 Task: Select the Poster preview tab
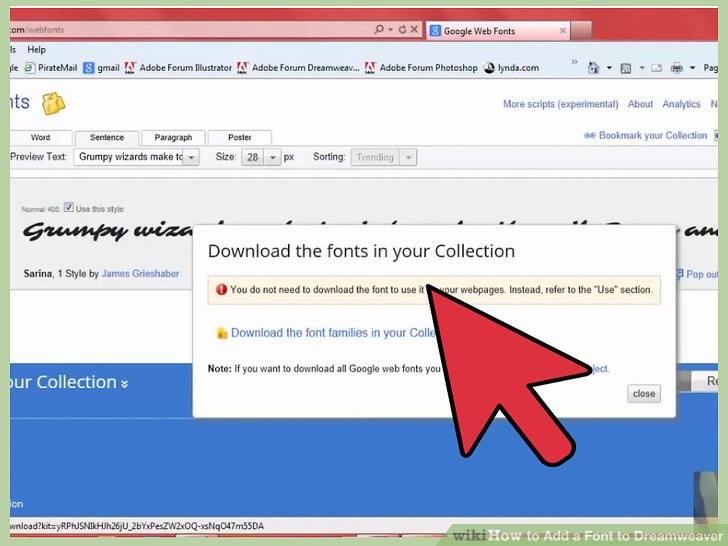point(240,138)
